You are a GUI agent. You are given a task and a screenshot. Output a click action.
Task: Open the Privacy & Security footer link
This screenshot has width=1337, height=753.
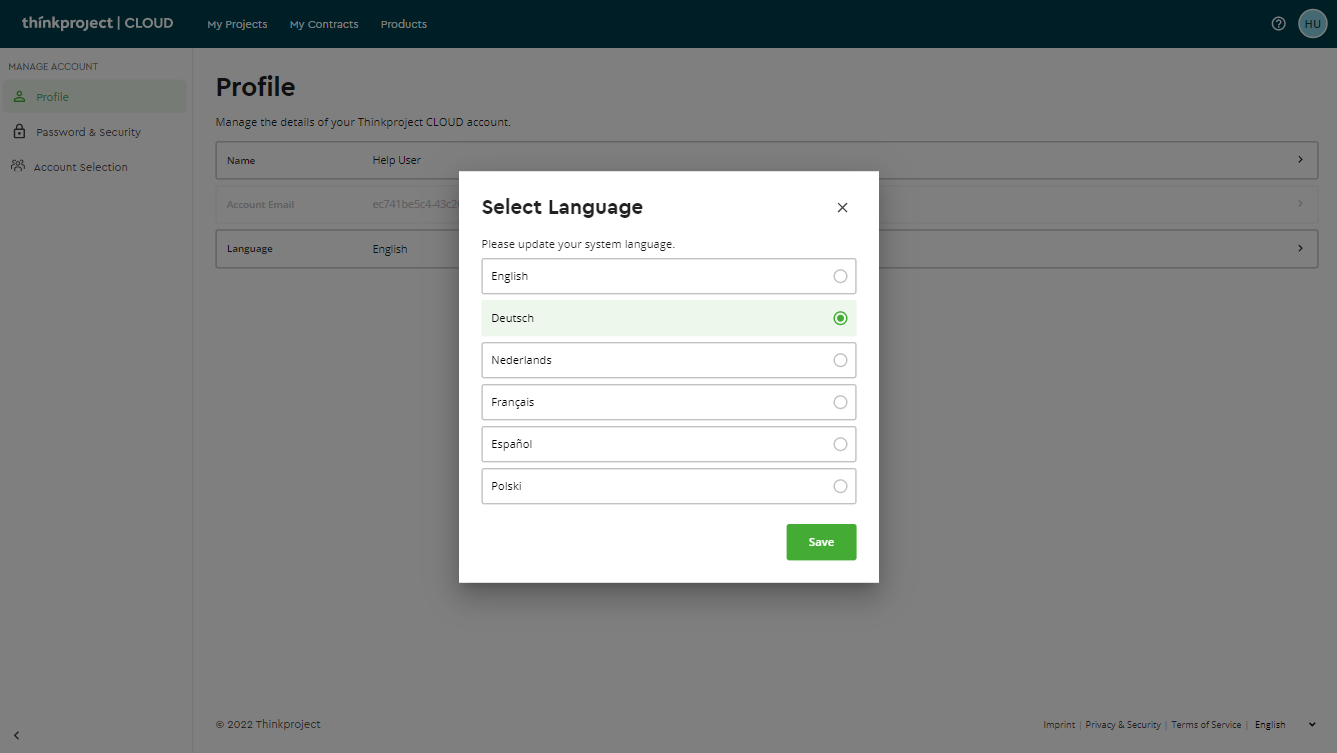click(1123, 725)
